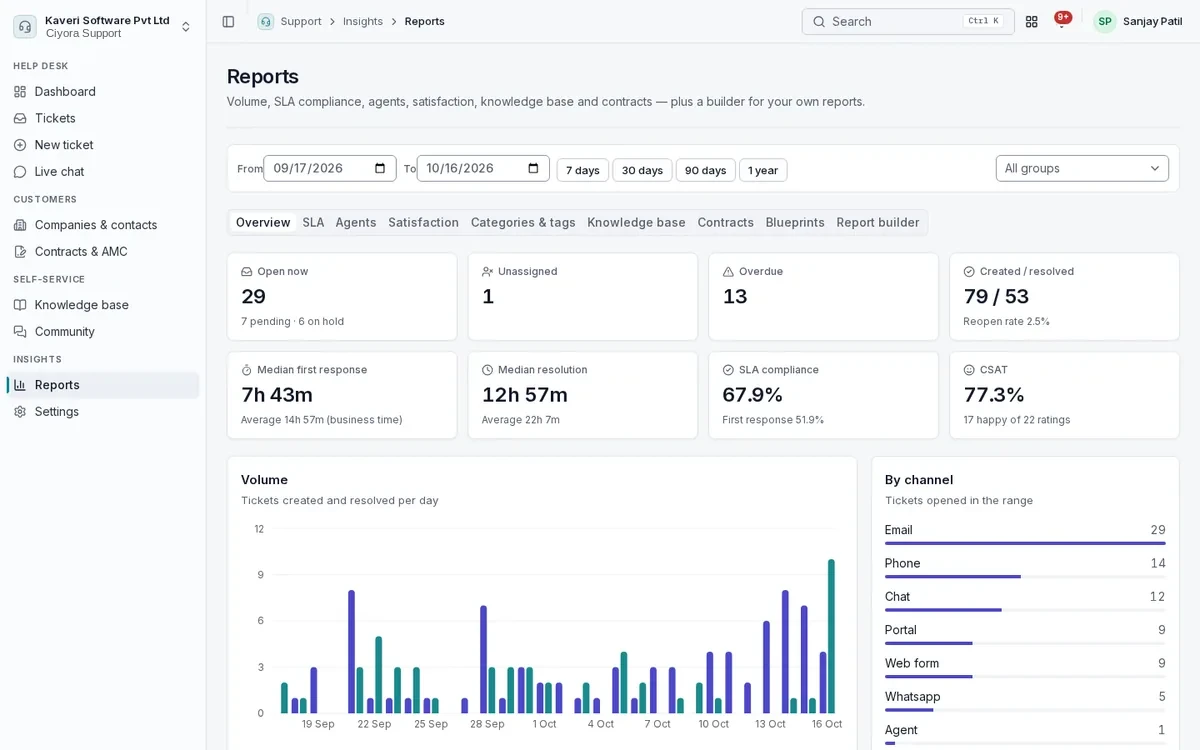Set range to 1 year
1200x750 pixels.
click(x=763, y=170)
